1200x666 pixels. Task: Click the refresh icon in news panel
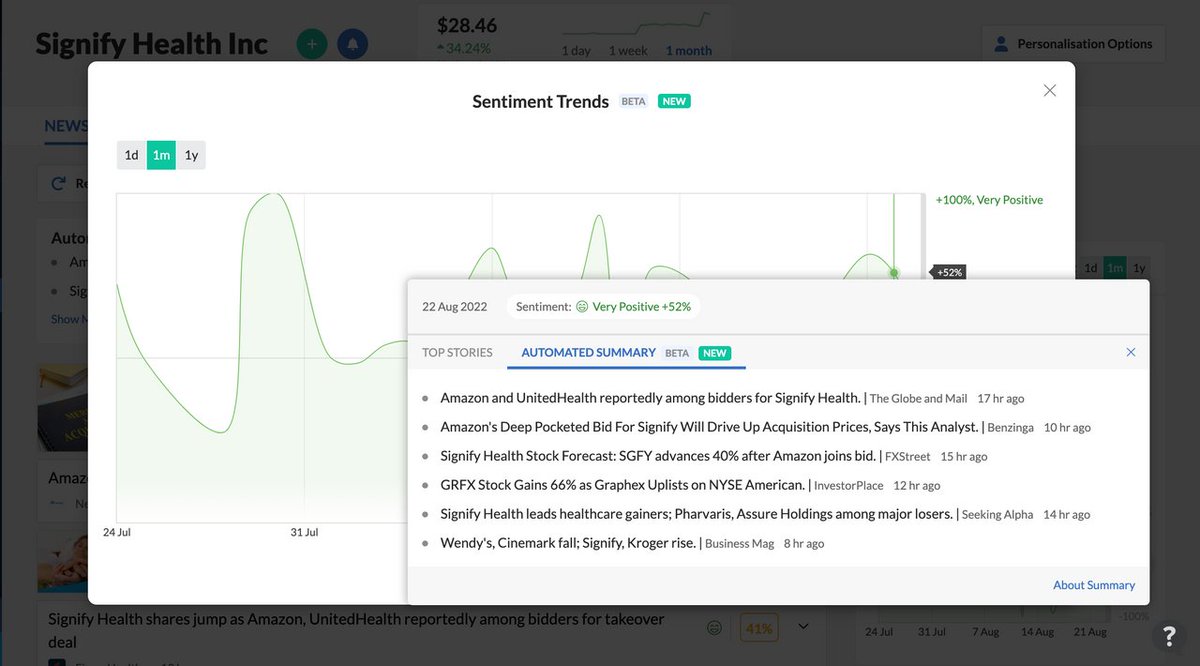click(x=58, y=183)
